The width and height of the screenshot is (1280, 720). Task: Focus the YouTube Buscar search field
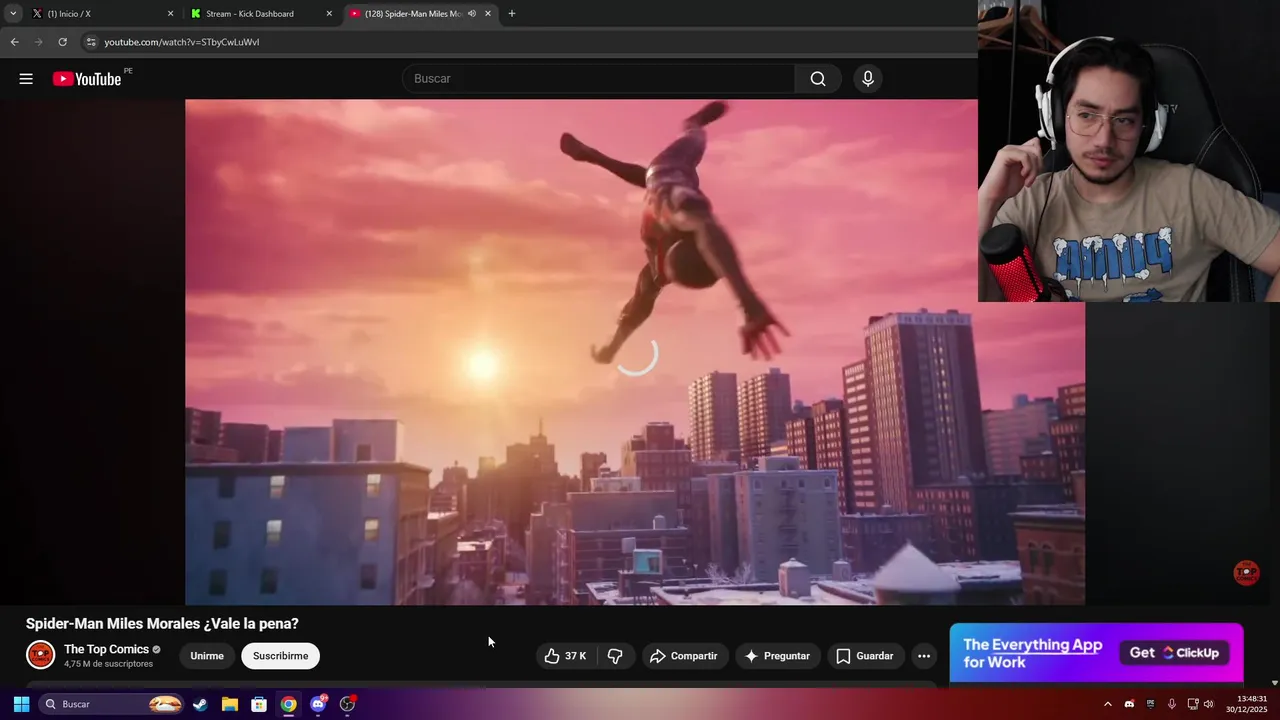tap(598, 79)
